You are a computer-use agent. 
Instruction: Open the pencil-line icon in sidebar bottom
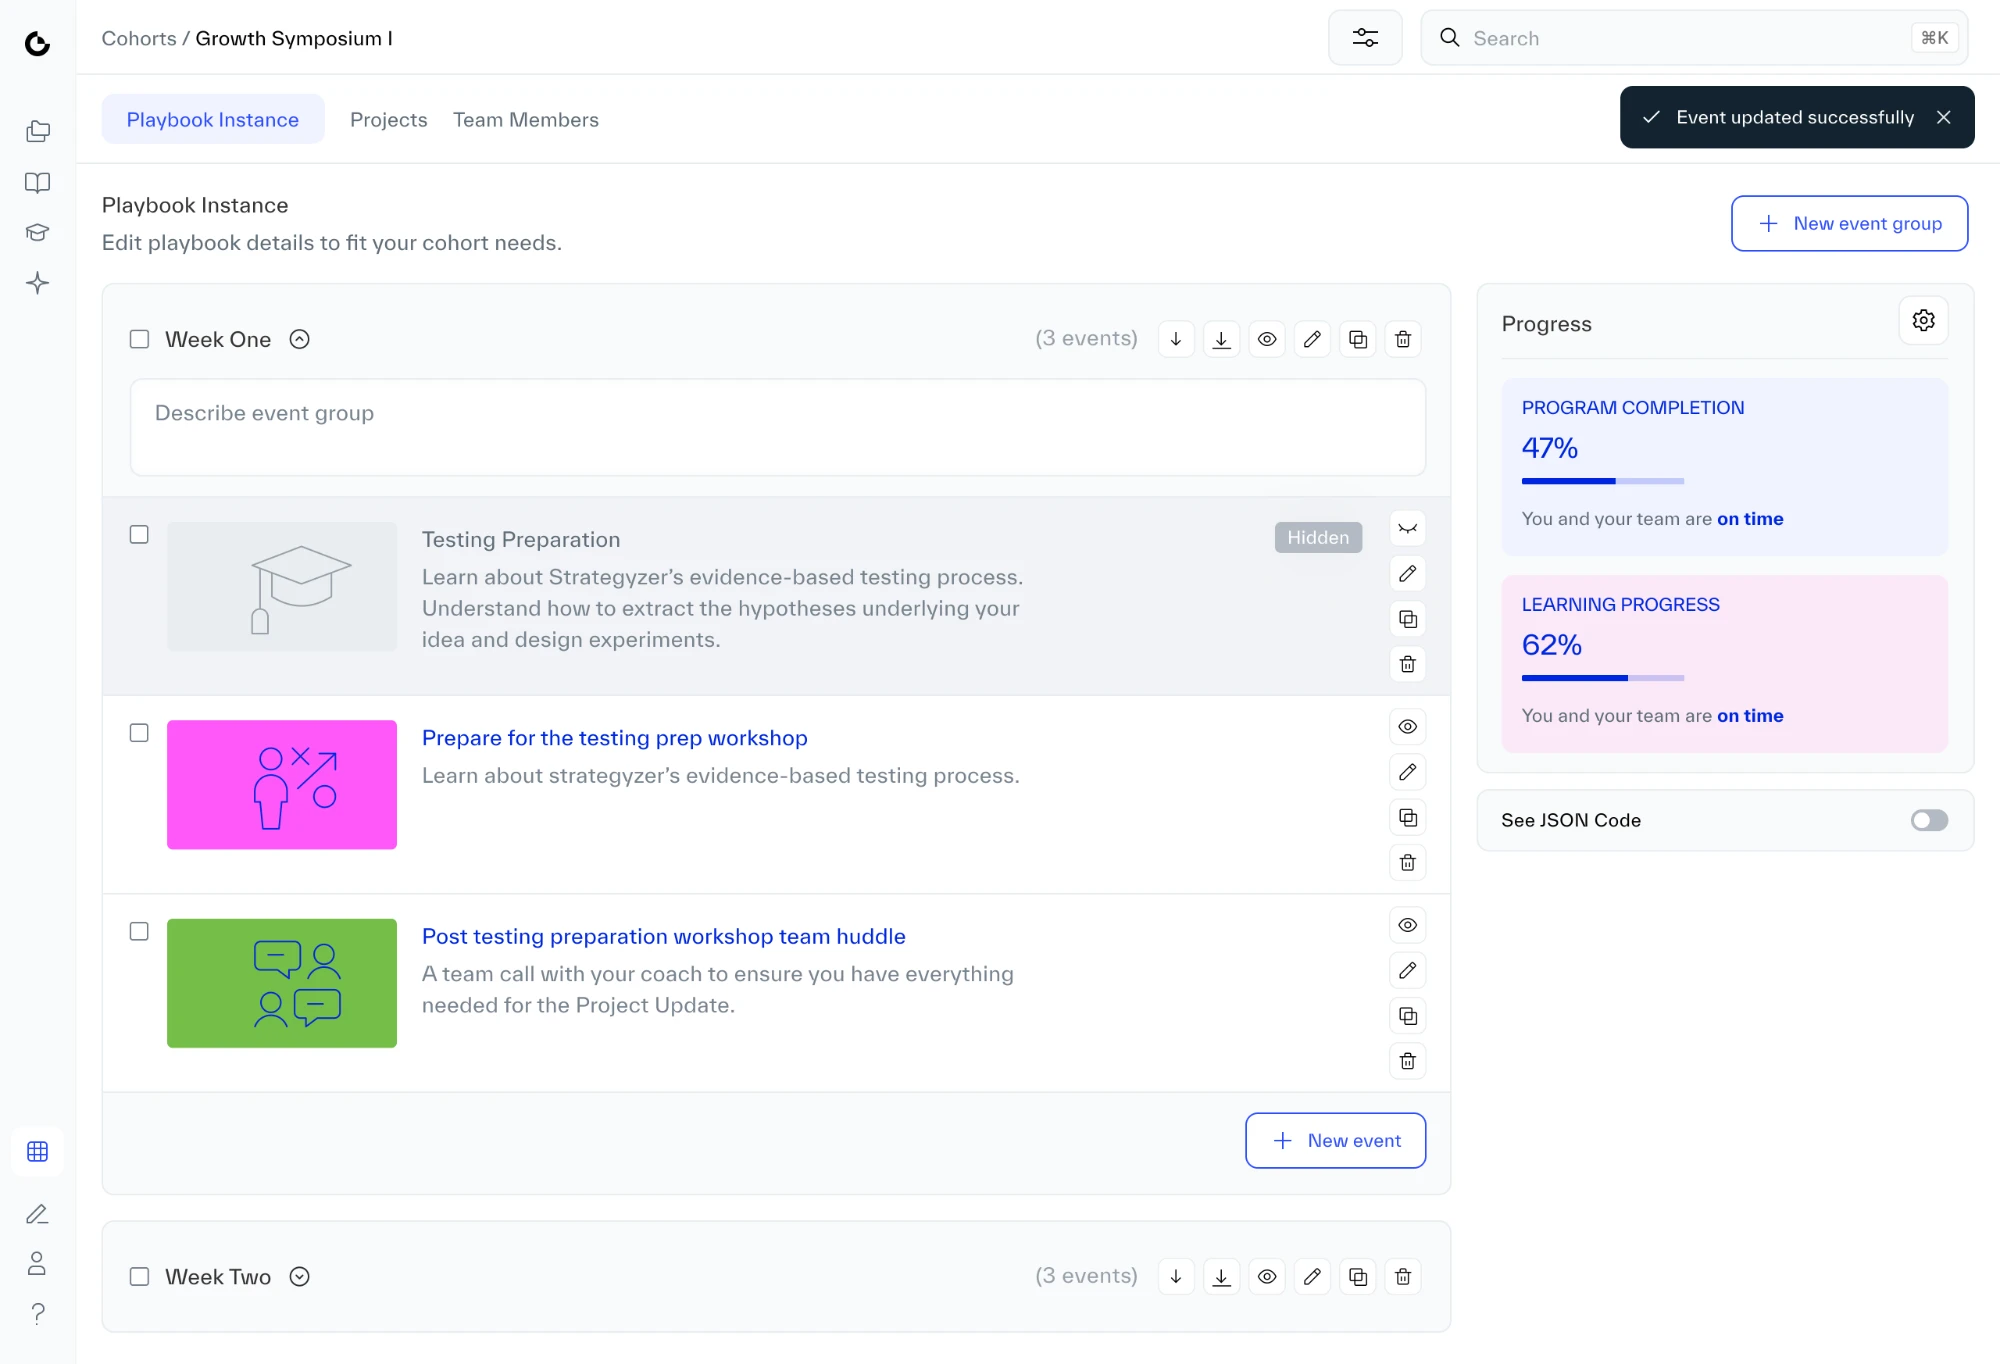38,1214
